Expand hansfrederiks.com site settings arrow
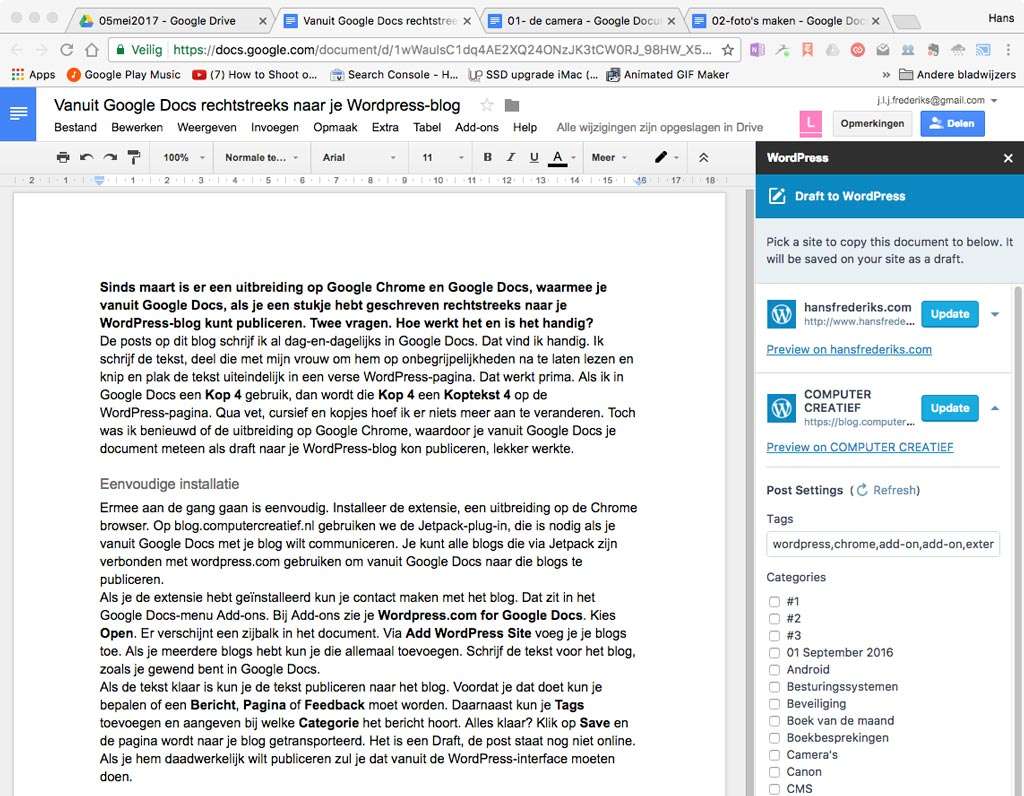Image resolution: width=1024 pixels, height=796 pixels. [x=995, y=314]
